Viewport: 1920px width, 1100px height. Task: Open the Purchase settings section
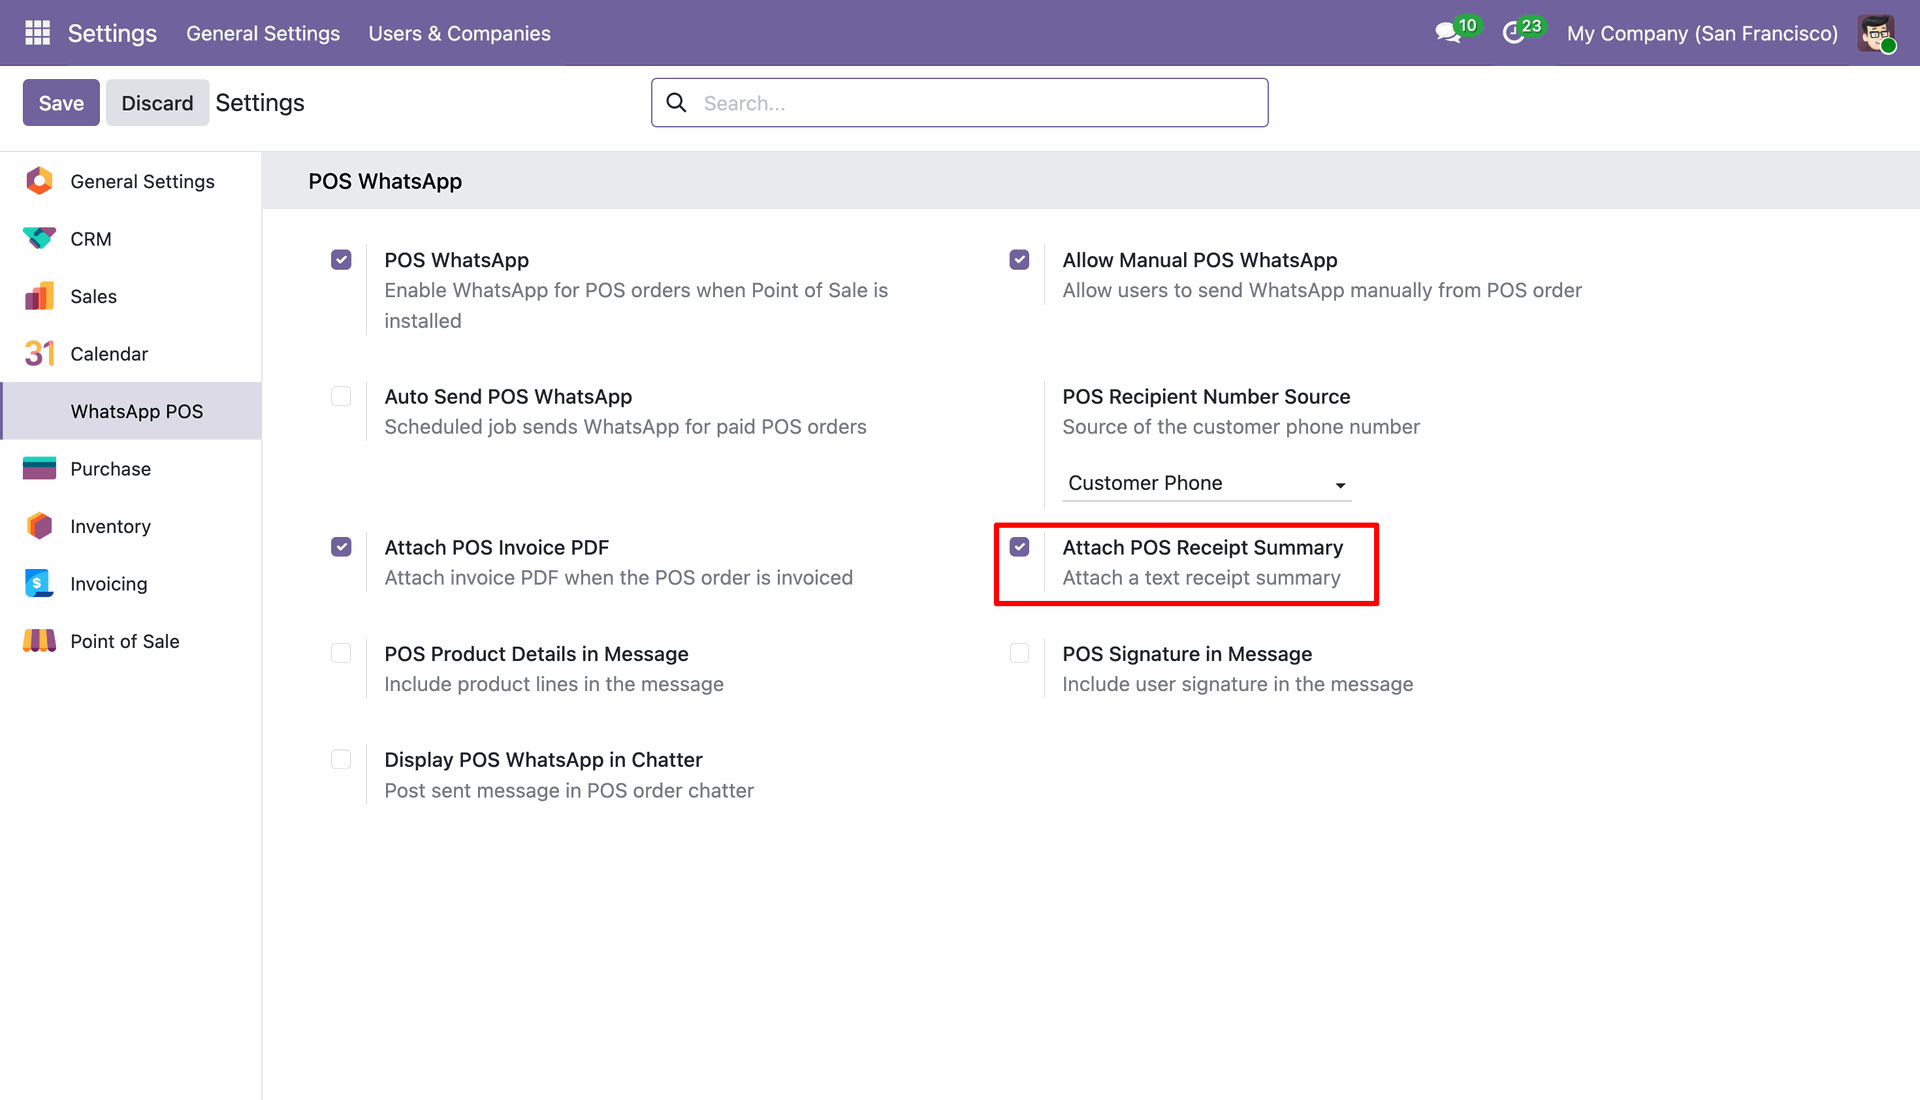131,469
